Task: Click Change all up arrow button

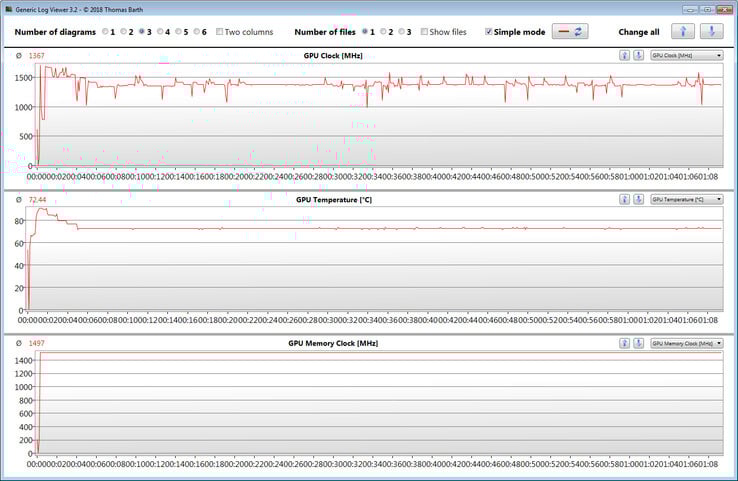Action: (683, 32)
